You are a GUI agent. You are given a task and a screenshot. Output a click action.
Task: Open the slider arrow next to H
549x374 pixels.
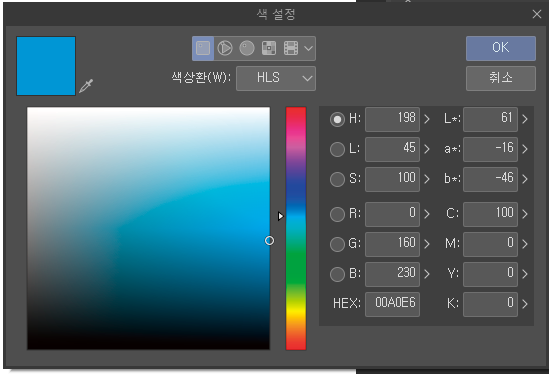point(427,119)
